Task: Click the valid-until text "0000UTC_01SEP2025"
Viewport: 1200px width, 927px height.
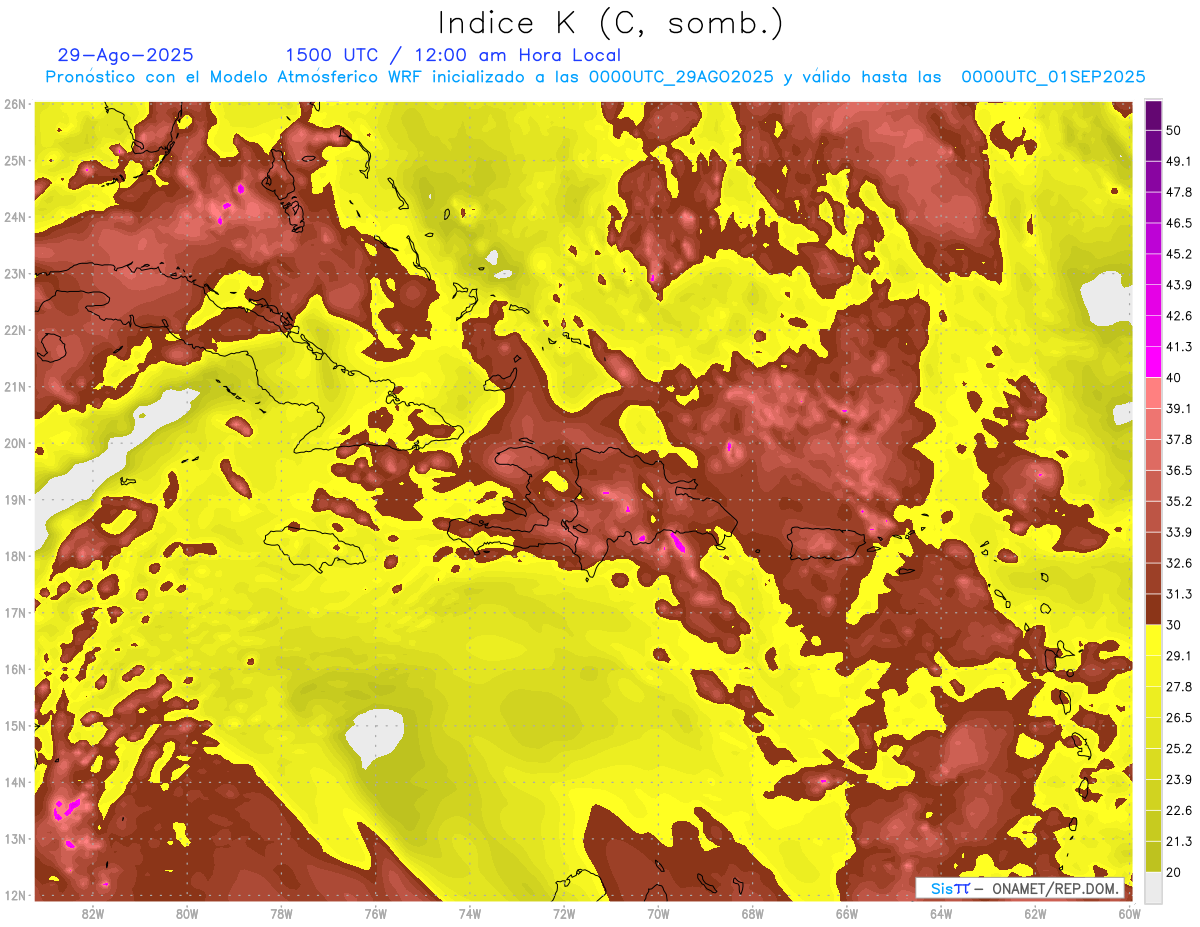Action: pos(1053,77)
